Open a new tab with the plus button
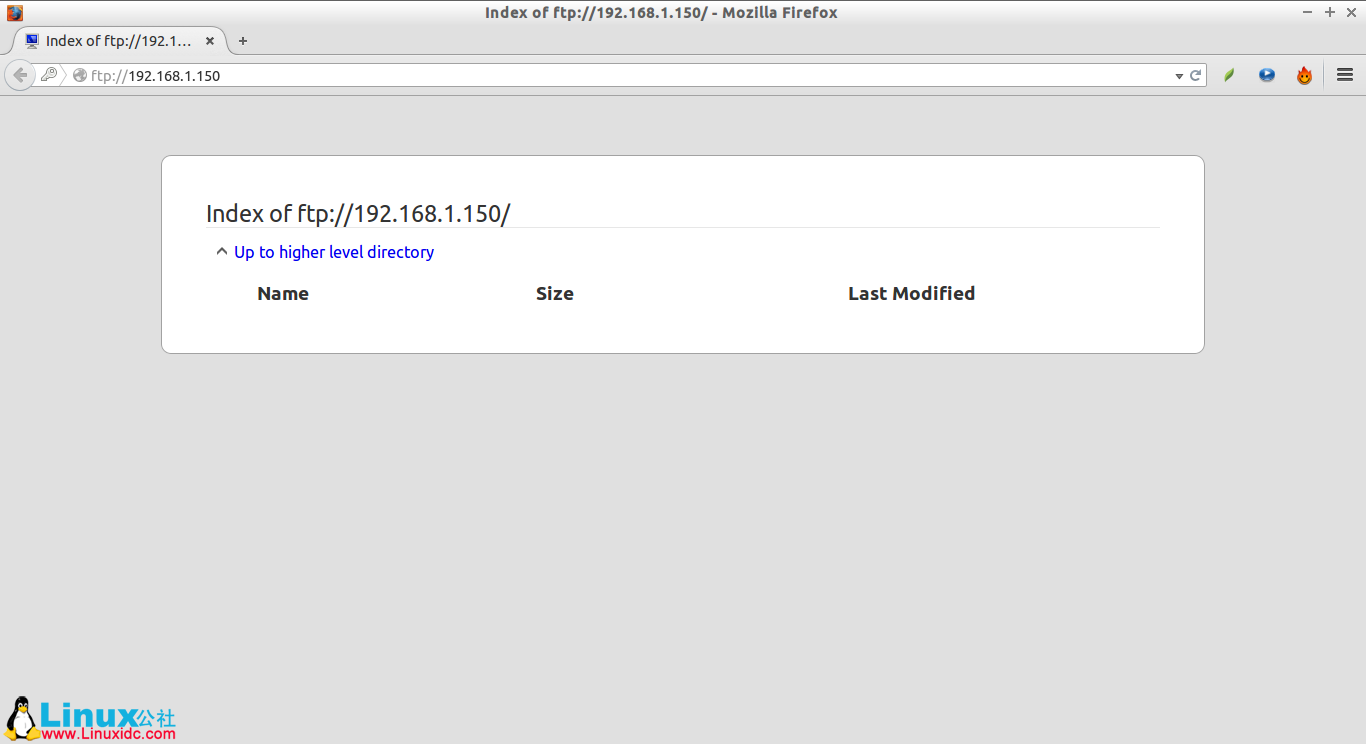The width and height of the screenshot is (1366, 744). 242,41
